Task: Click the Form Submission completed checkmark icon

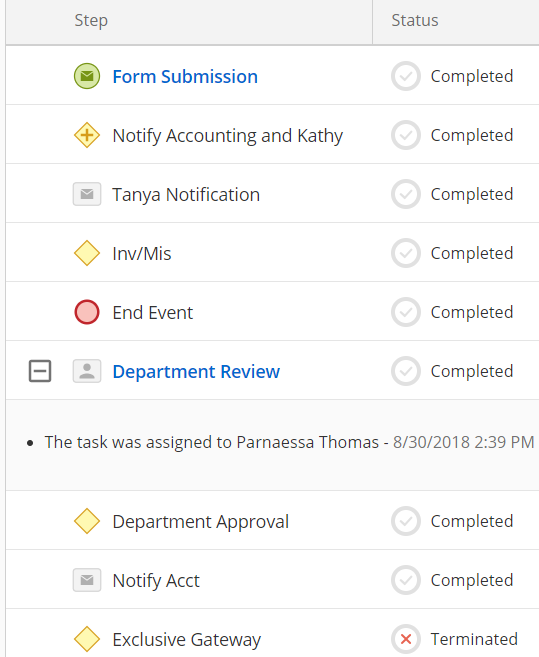Action: pyautogui.click(x=406, y=76)
